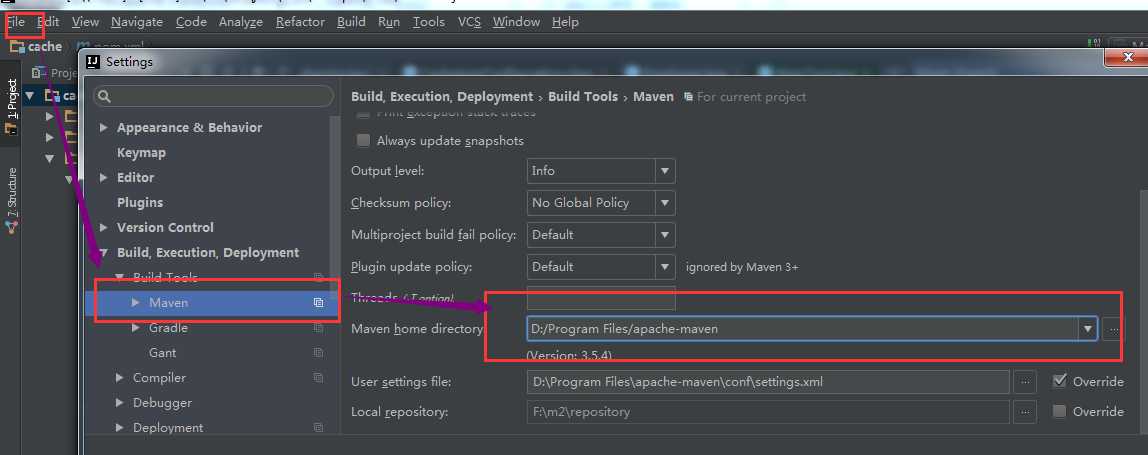Open the Code menu
This screenshot has height=455, width=1148.
191,22
